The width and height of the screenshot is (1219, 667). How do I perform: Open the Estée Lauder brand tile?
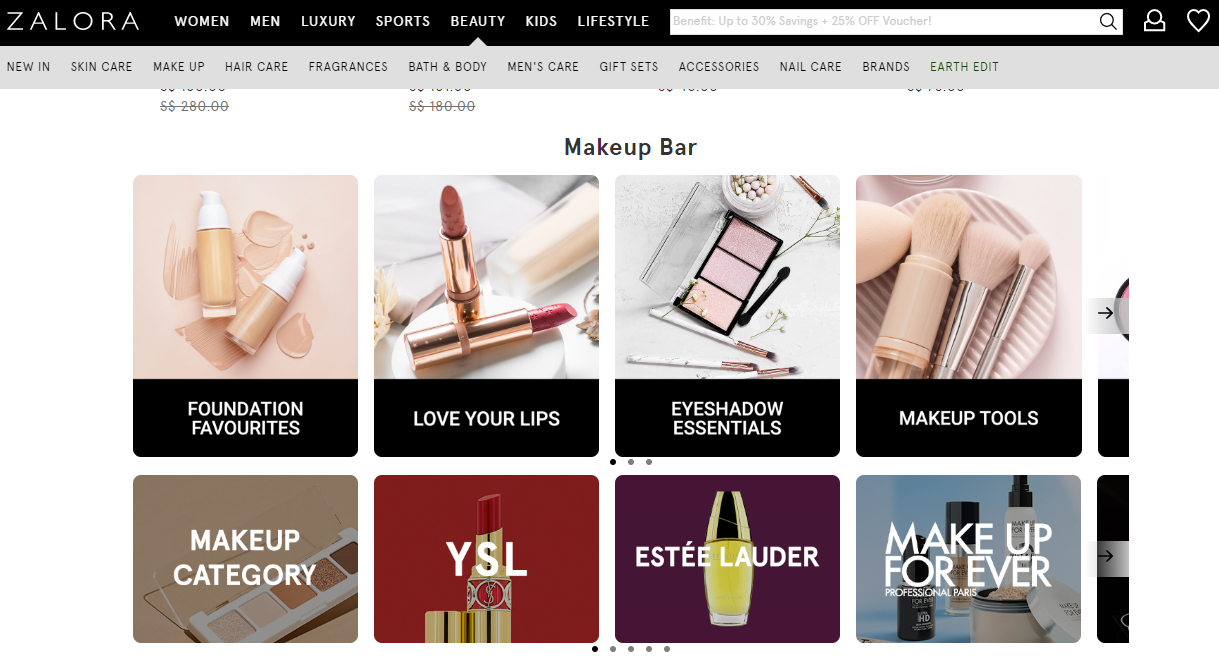[x=727, y=558]
